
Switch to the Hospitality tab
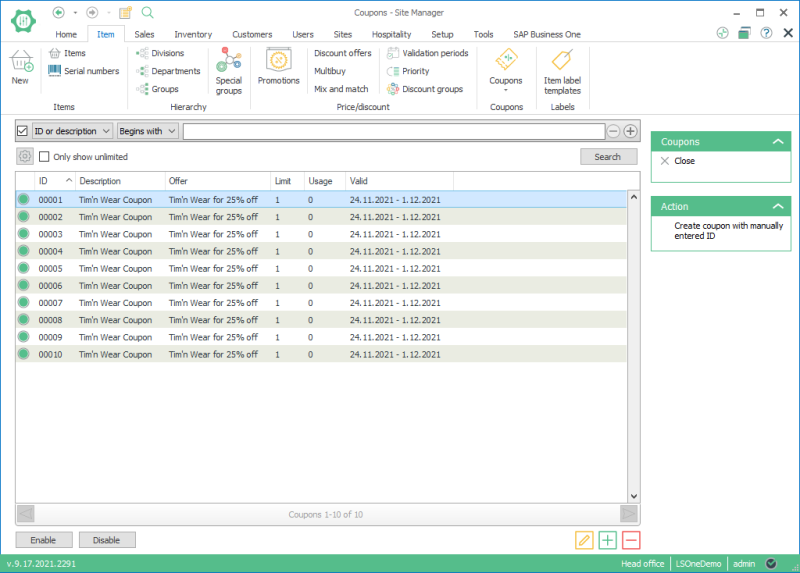tap(391, 34)
